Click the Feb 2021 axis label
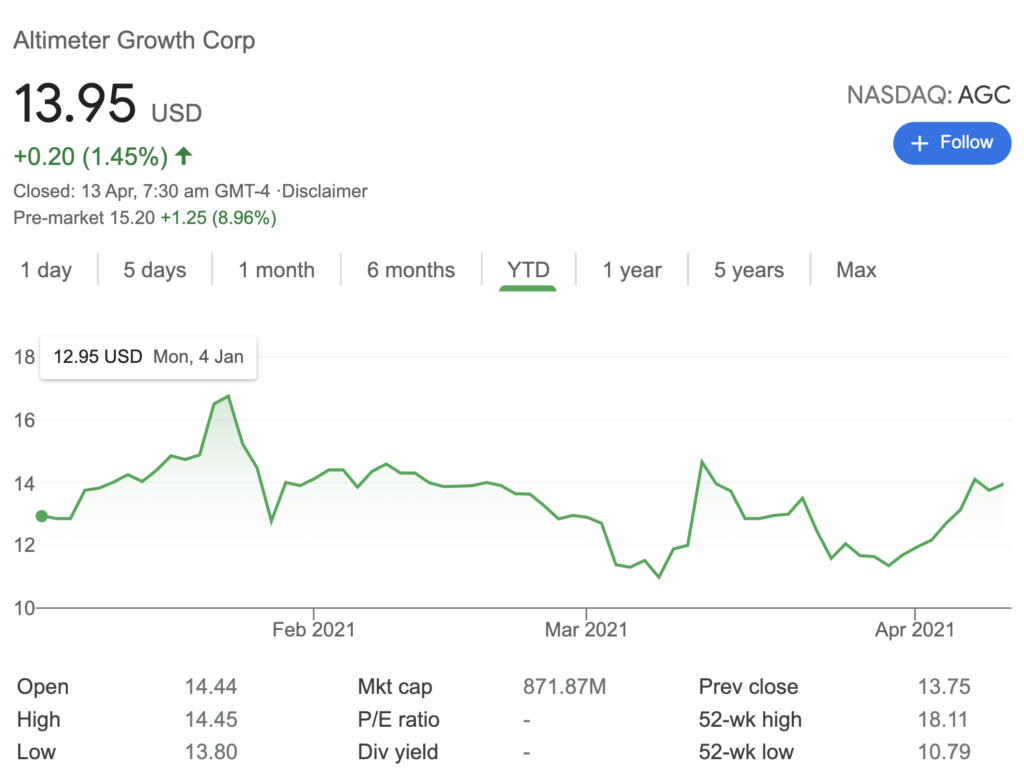 pyautogui.click(x=313, y=629)
